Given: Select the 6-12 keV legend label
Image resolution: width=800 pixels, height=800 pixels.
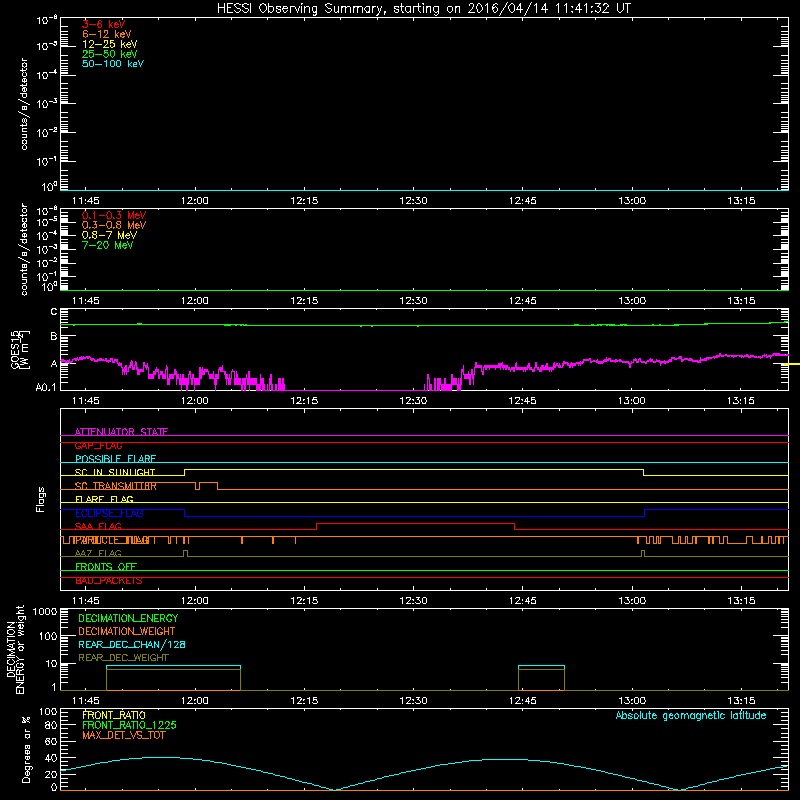Looking at the screenshot, I should pyautogui.click(x=107, y=34).
